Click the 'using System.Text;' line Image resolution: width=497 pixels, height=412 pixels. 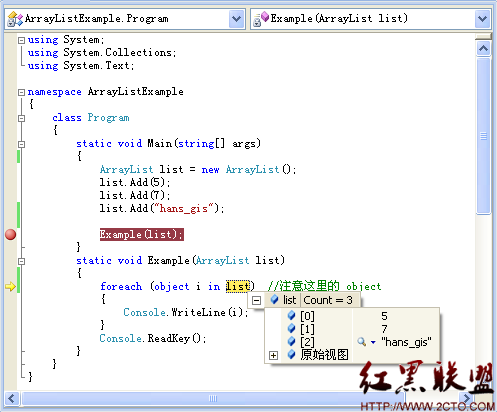[x=81, y=66]
